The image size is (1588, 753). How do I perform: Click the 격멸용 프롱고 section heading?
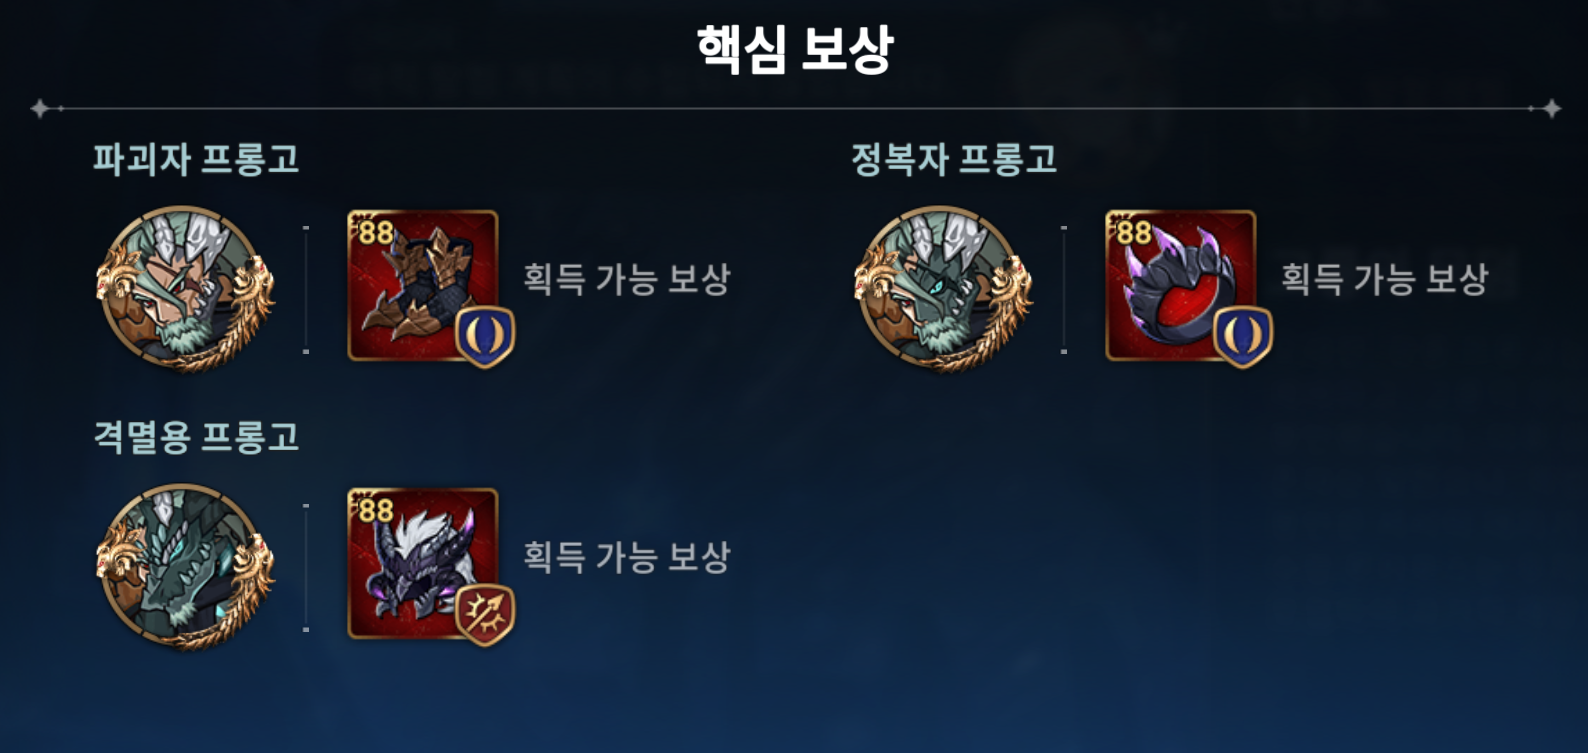[196, 437]
